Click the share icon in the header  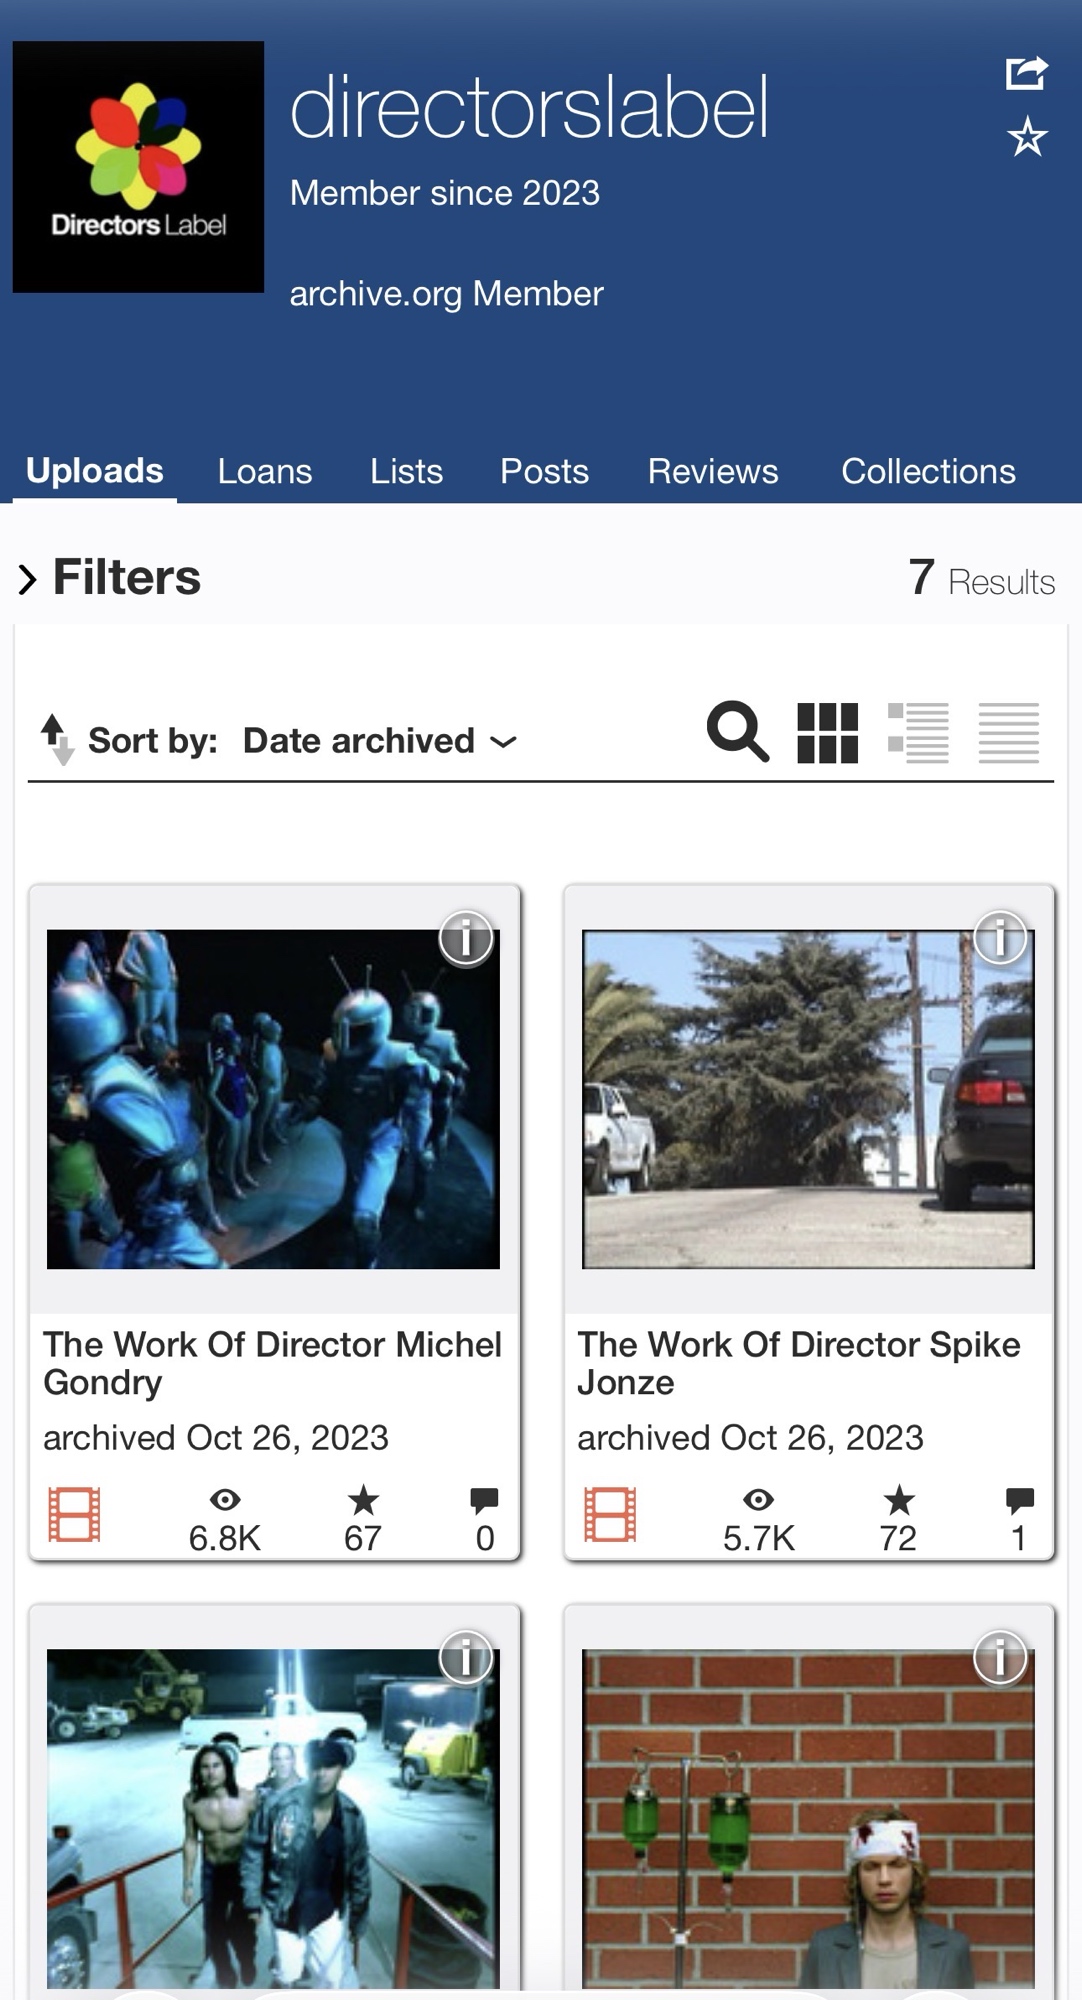pyautogui.click(x=1026, y=73)
